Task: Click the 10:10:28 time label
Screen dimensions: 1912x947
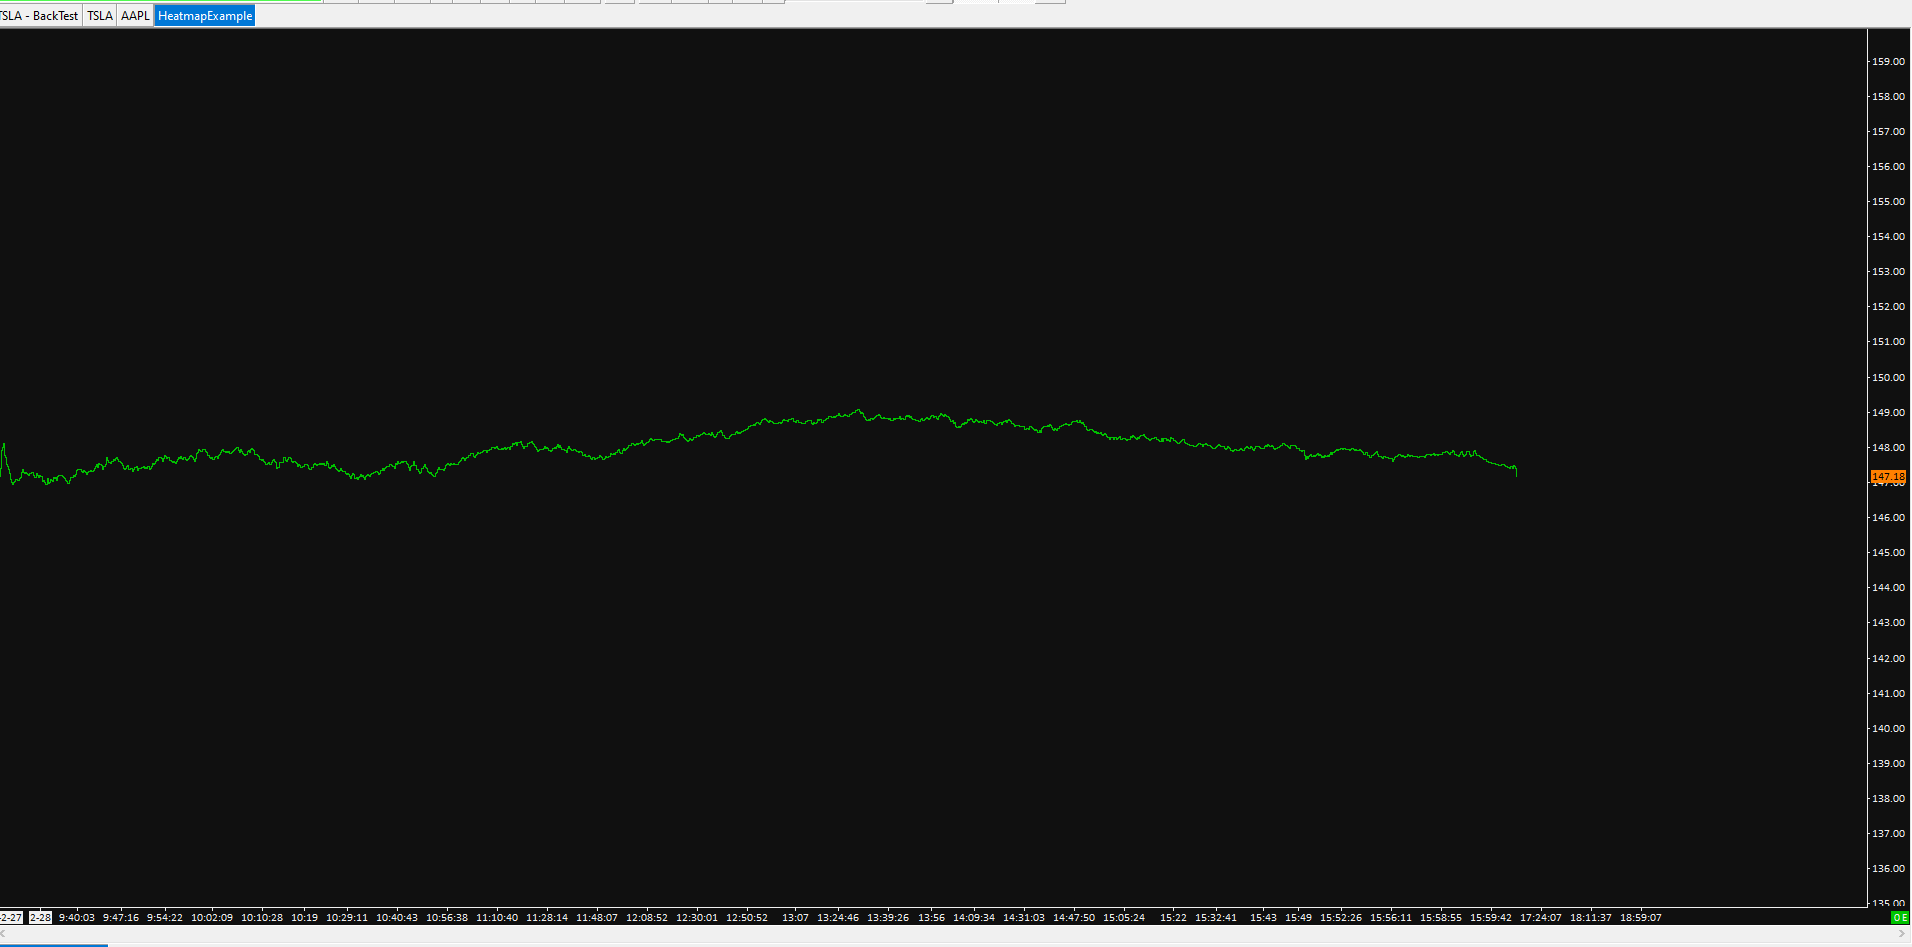Action: [x=262, y=918]
